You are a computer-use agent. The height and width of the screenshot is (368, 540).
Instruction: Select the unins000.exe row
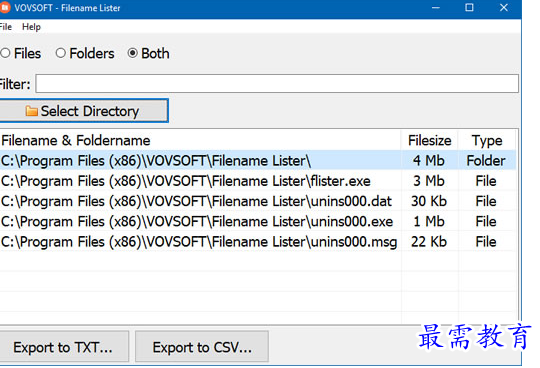258,222
